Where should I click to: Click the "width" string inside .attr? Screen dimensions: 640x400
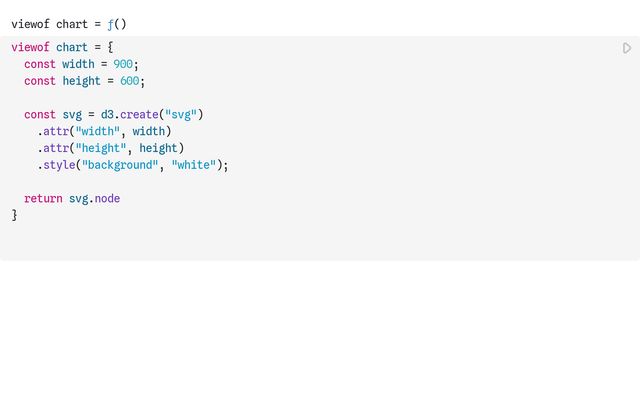pos(98,131)
